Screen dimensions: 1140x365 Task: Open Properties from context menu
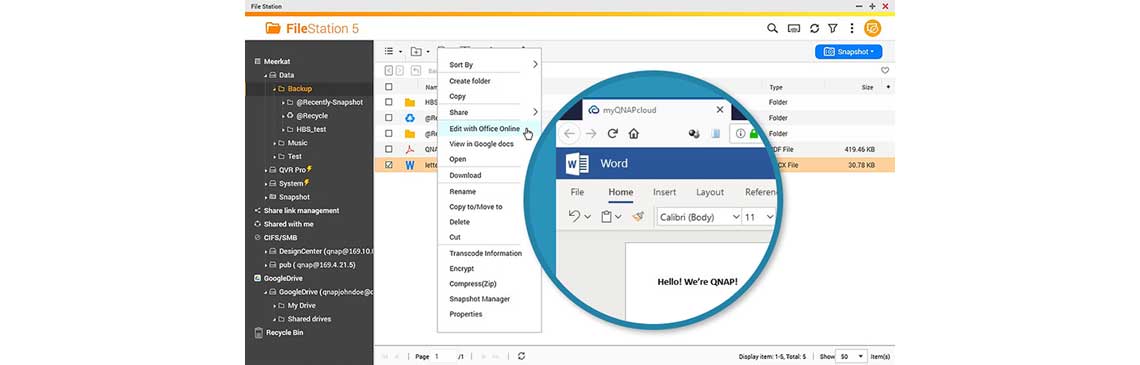[465, 314]
